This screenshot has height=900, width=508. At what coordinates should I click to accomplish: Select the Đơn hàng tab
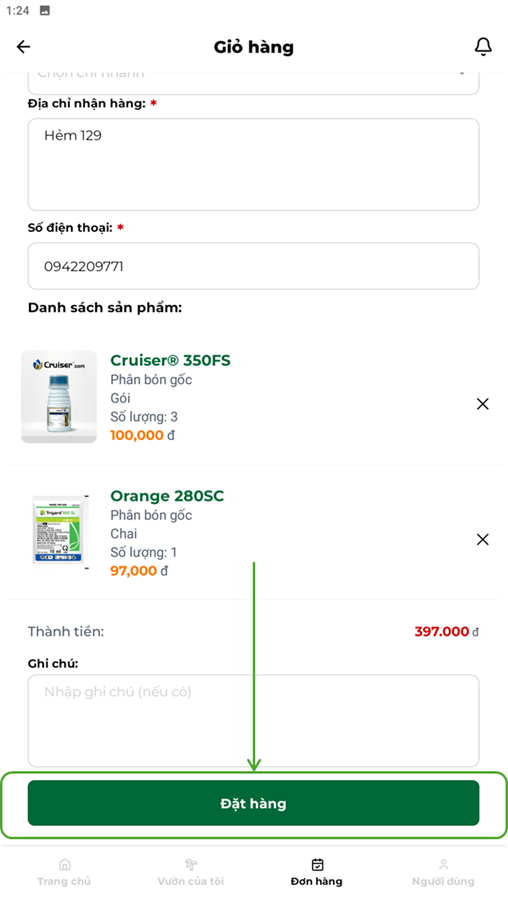(x=317, y=872)
